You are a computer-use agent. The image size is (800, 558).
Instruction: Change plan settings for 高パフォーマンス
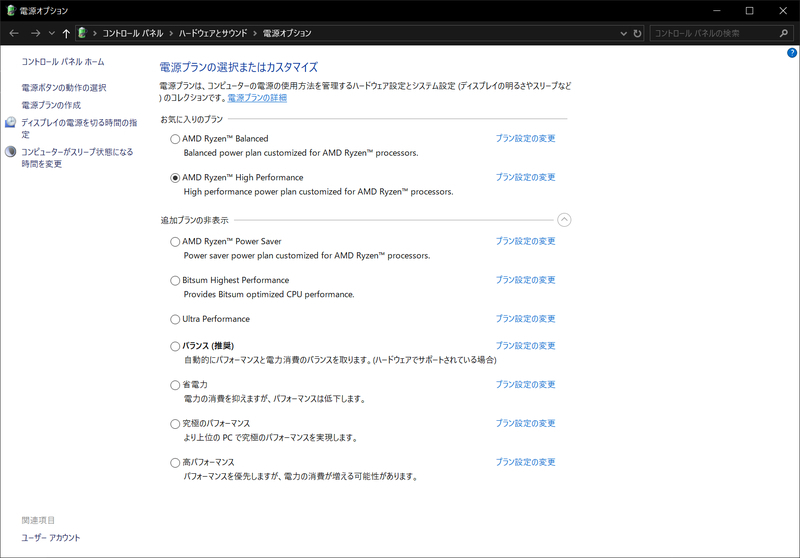[526, 462]
